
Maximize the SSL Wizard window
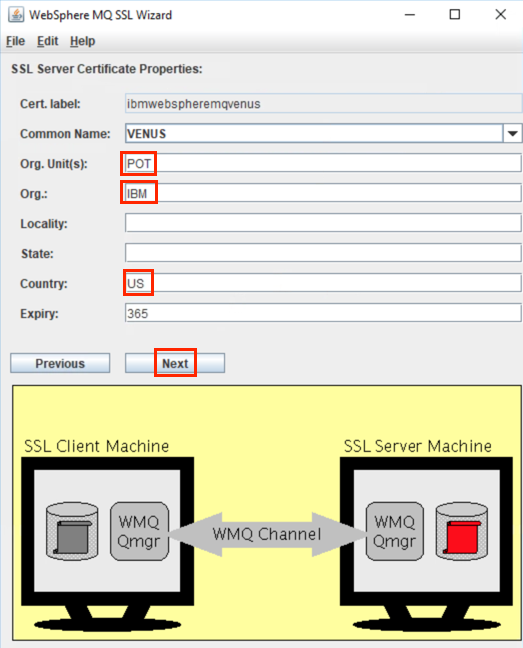coord(455,14)
